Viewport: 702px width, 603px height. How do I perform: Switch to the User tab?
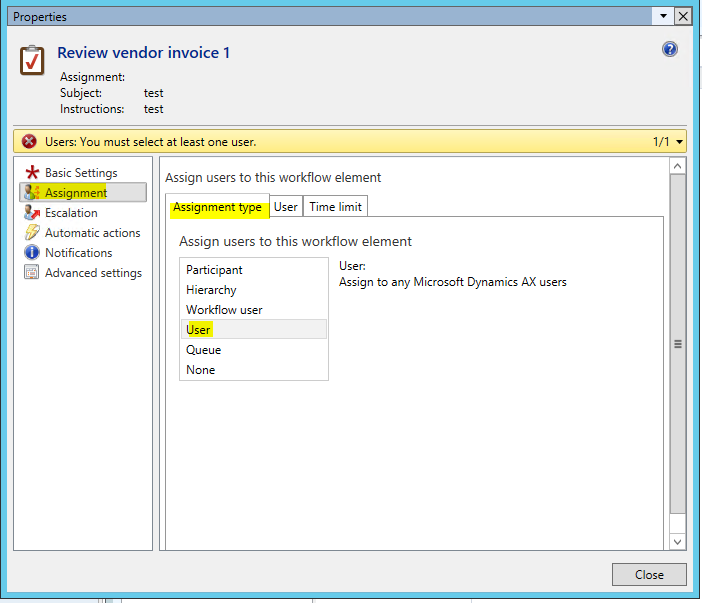point(286,207)
